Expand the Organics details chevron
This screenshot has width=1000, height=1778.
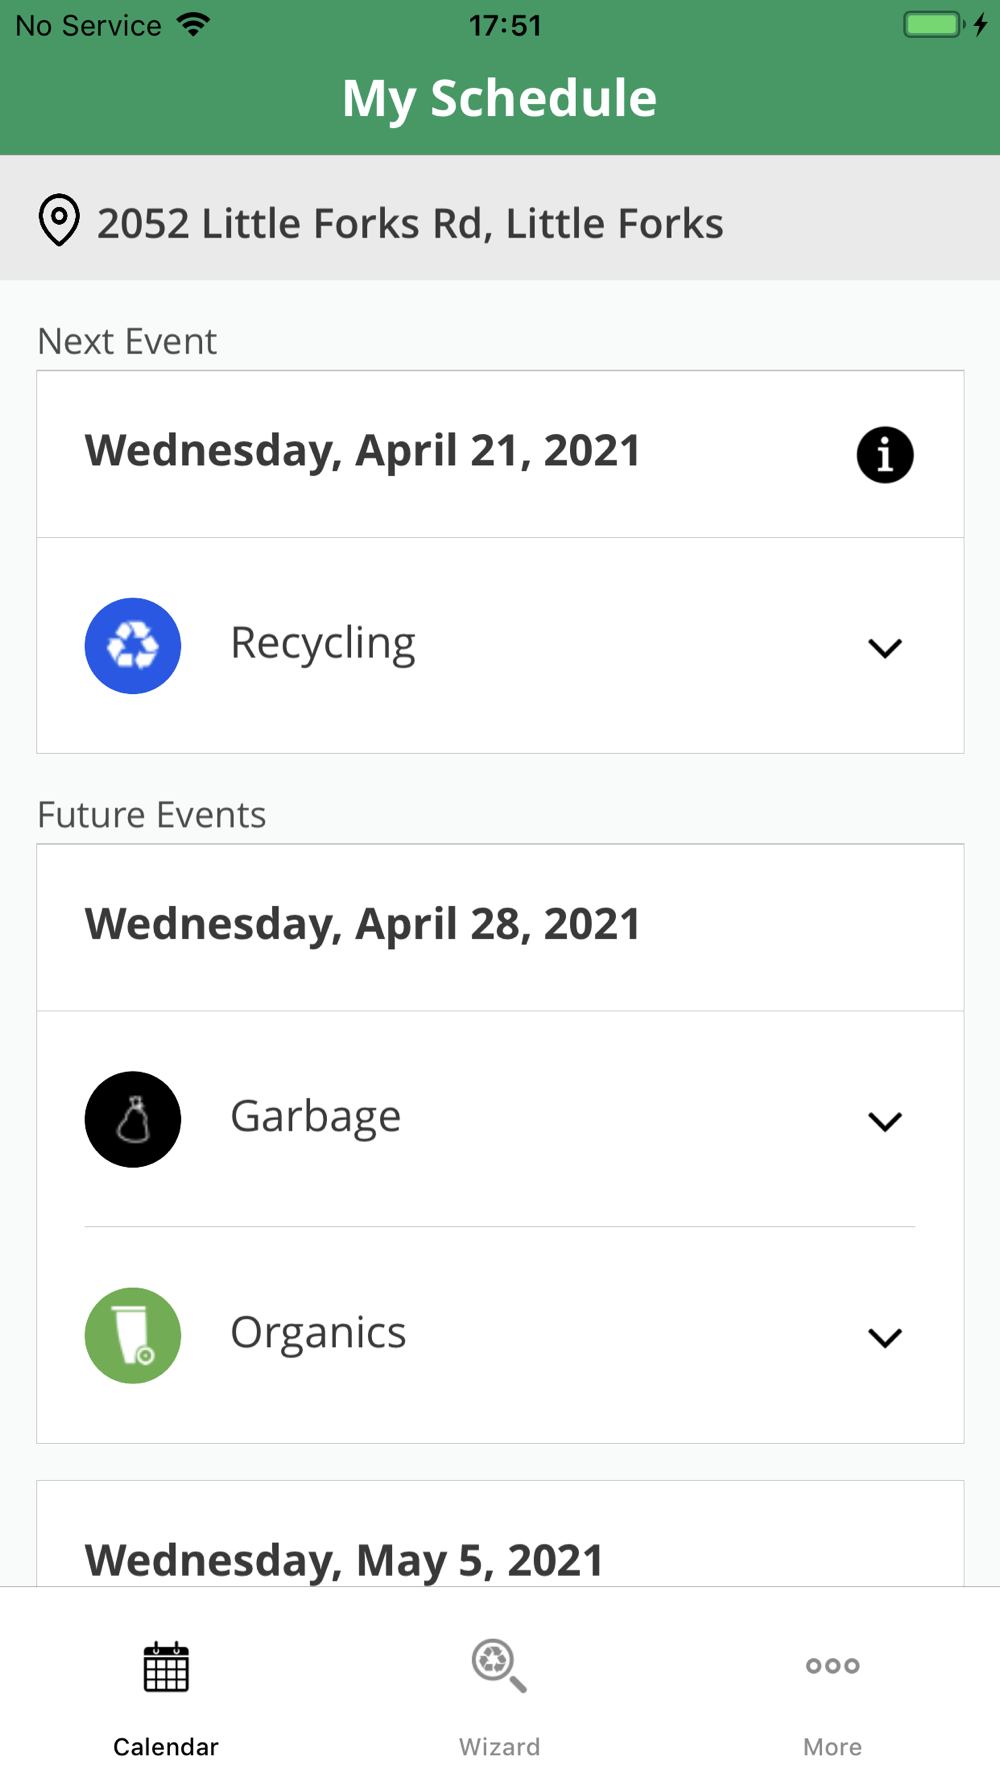(885, 1337)
